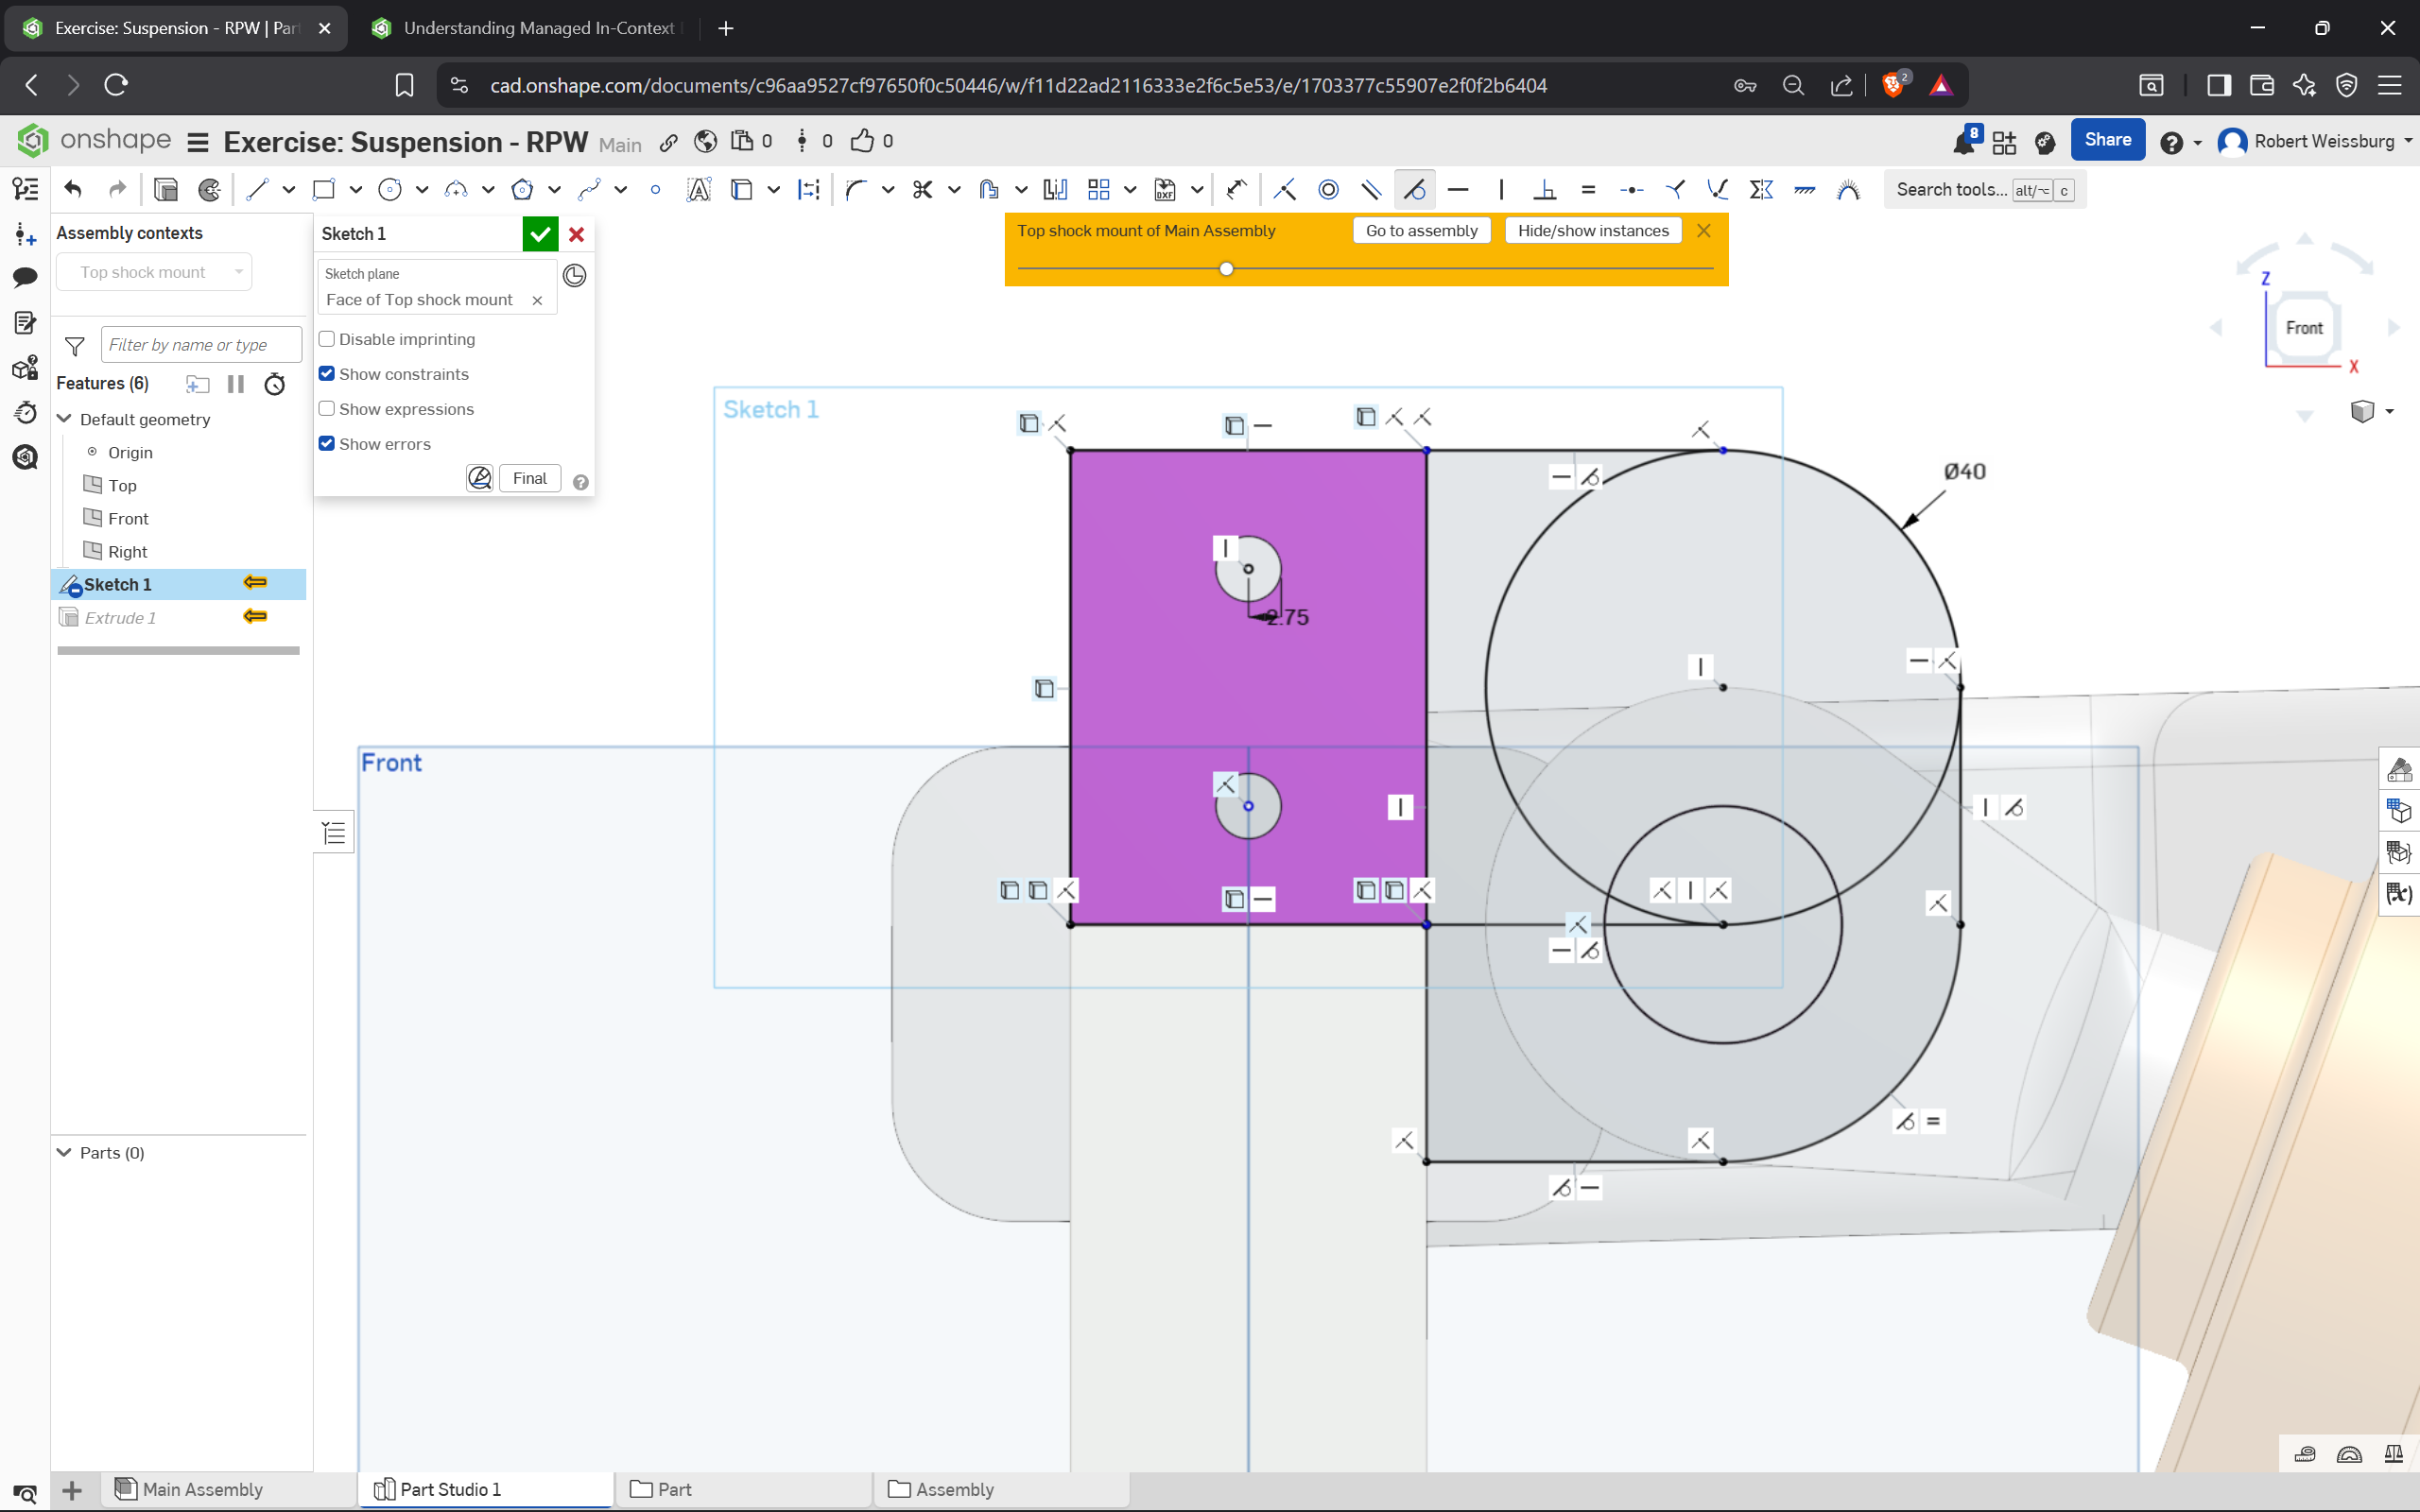
Task: Collapse the Parts (0) section
Action: pos(65,1153)
